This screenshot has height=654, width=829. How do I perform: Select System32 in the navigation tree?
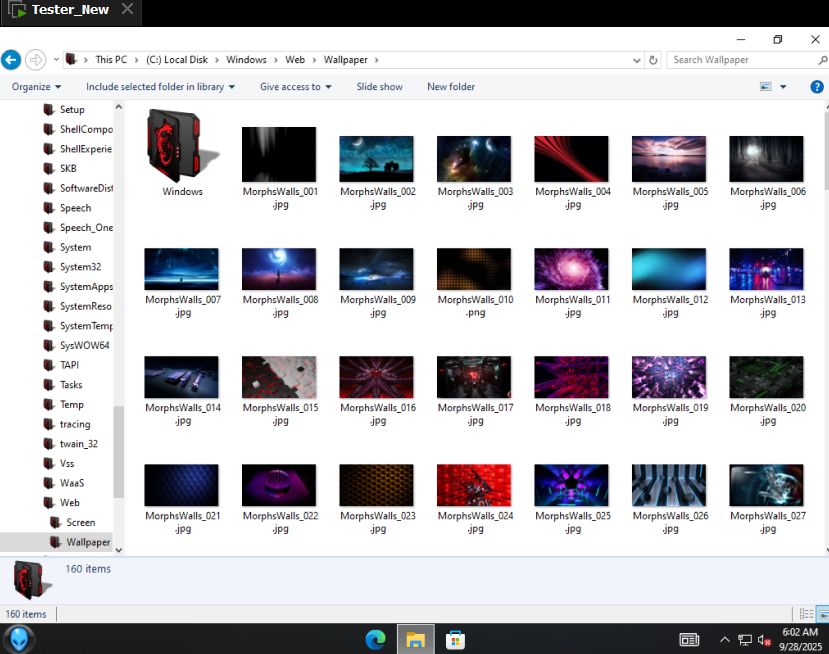80,267
